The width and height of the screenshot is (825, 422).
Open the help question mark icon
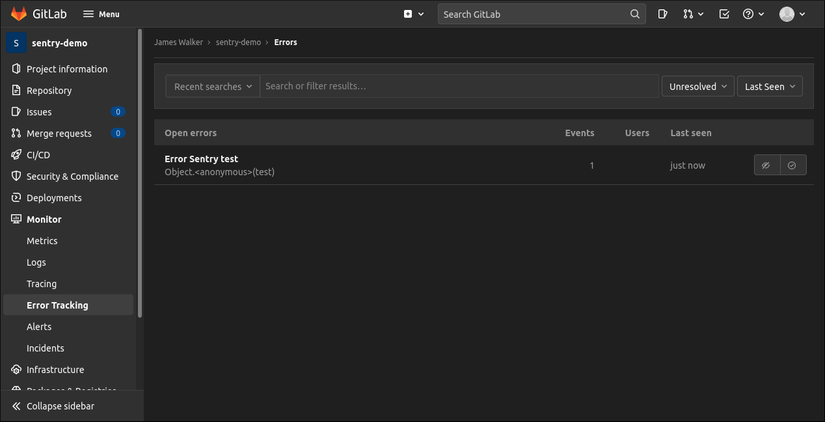tap(748, 14)
